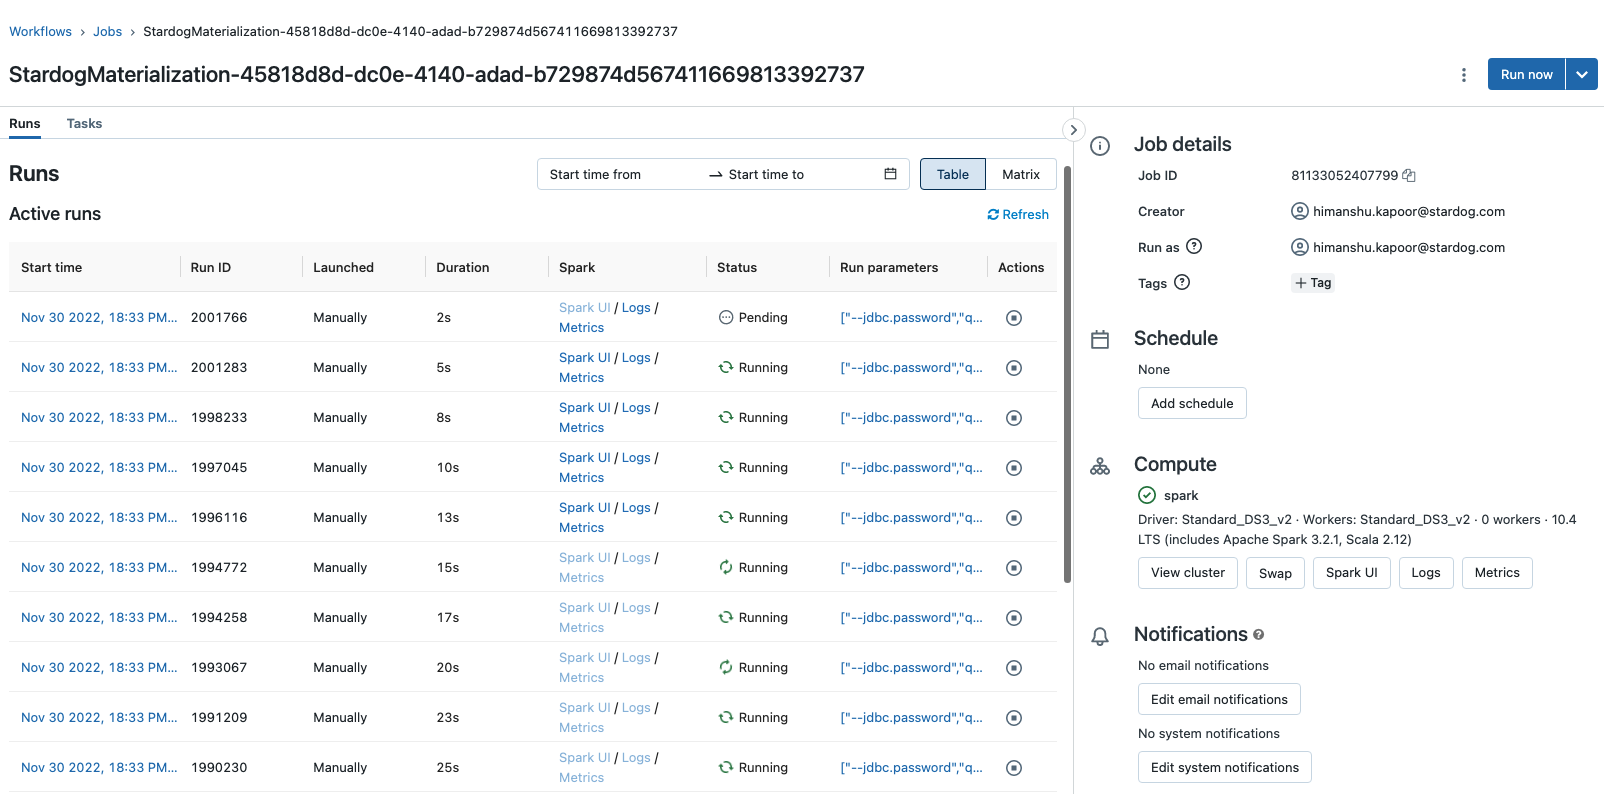Select the Runs tab
The width and height of the screenshot is (1604, 794).
point(25,124)
